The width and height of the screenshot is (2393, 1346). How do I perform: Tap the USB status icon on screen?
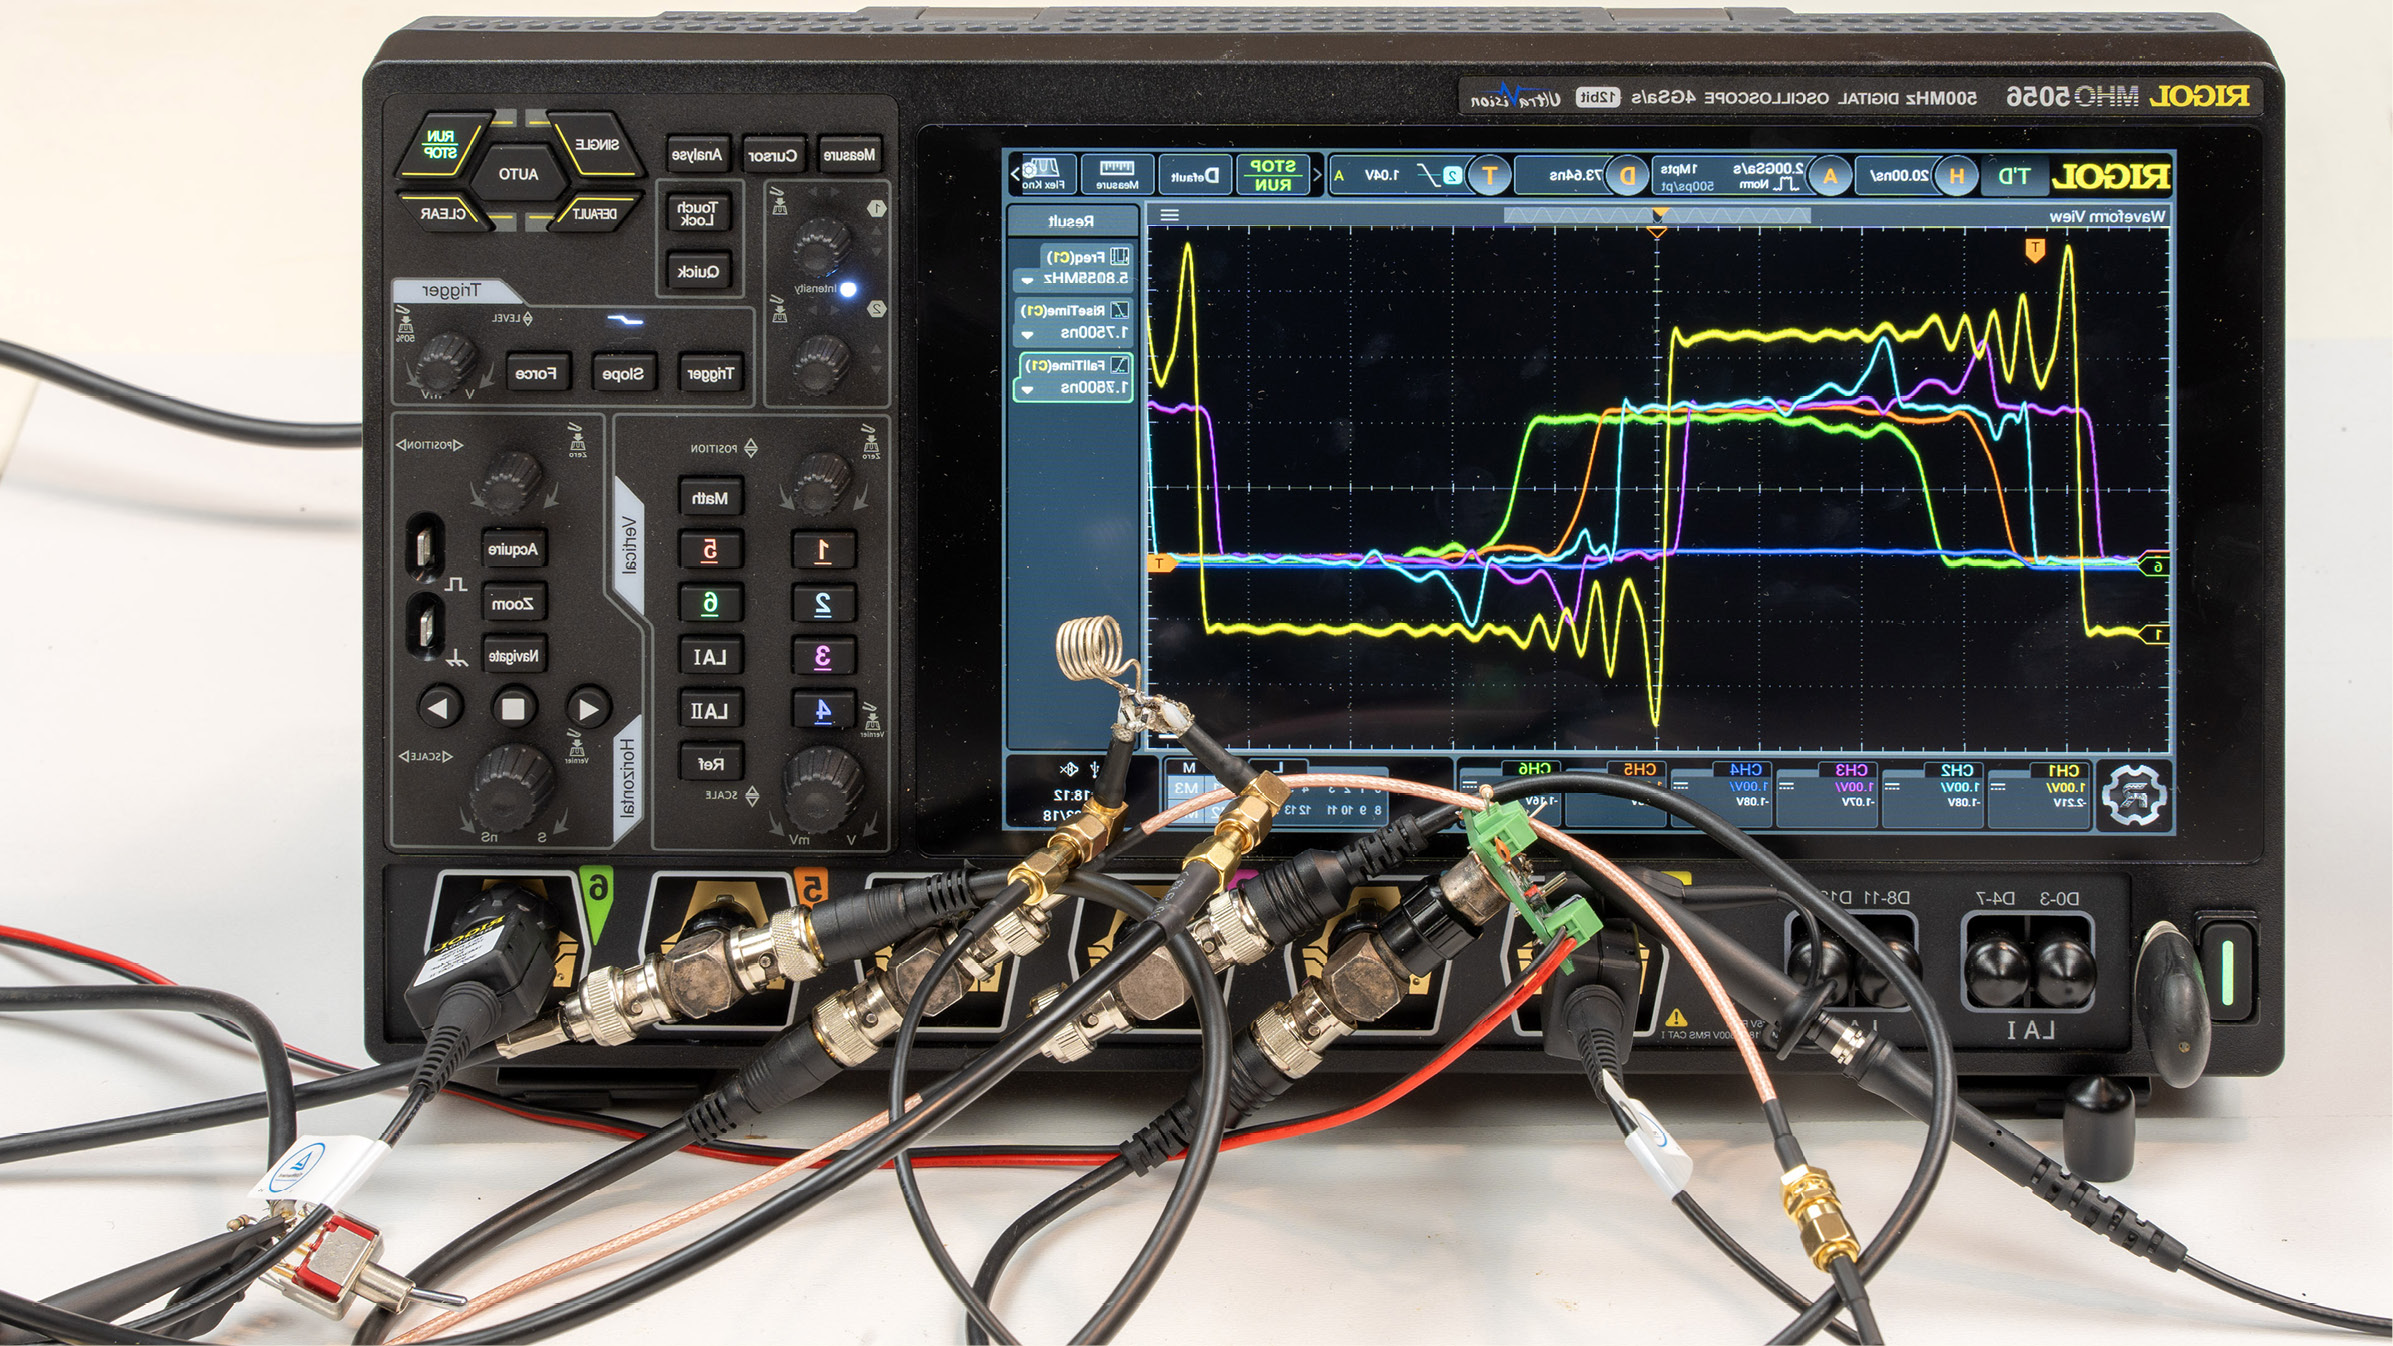tap(1095, 769)
